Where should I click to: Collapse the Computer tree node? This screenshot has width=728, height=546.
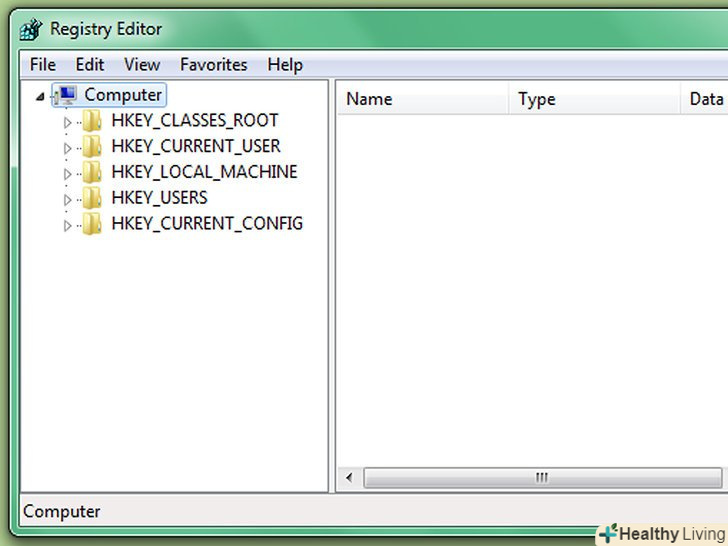40,97
